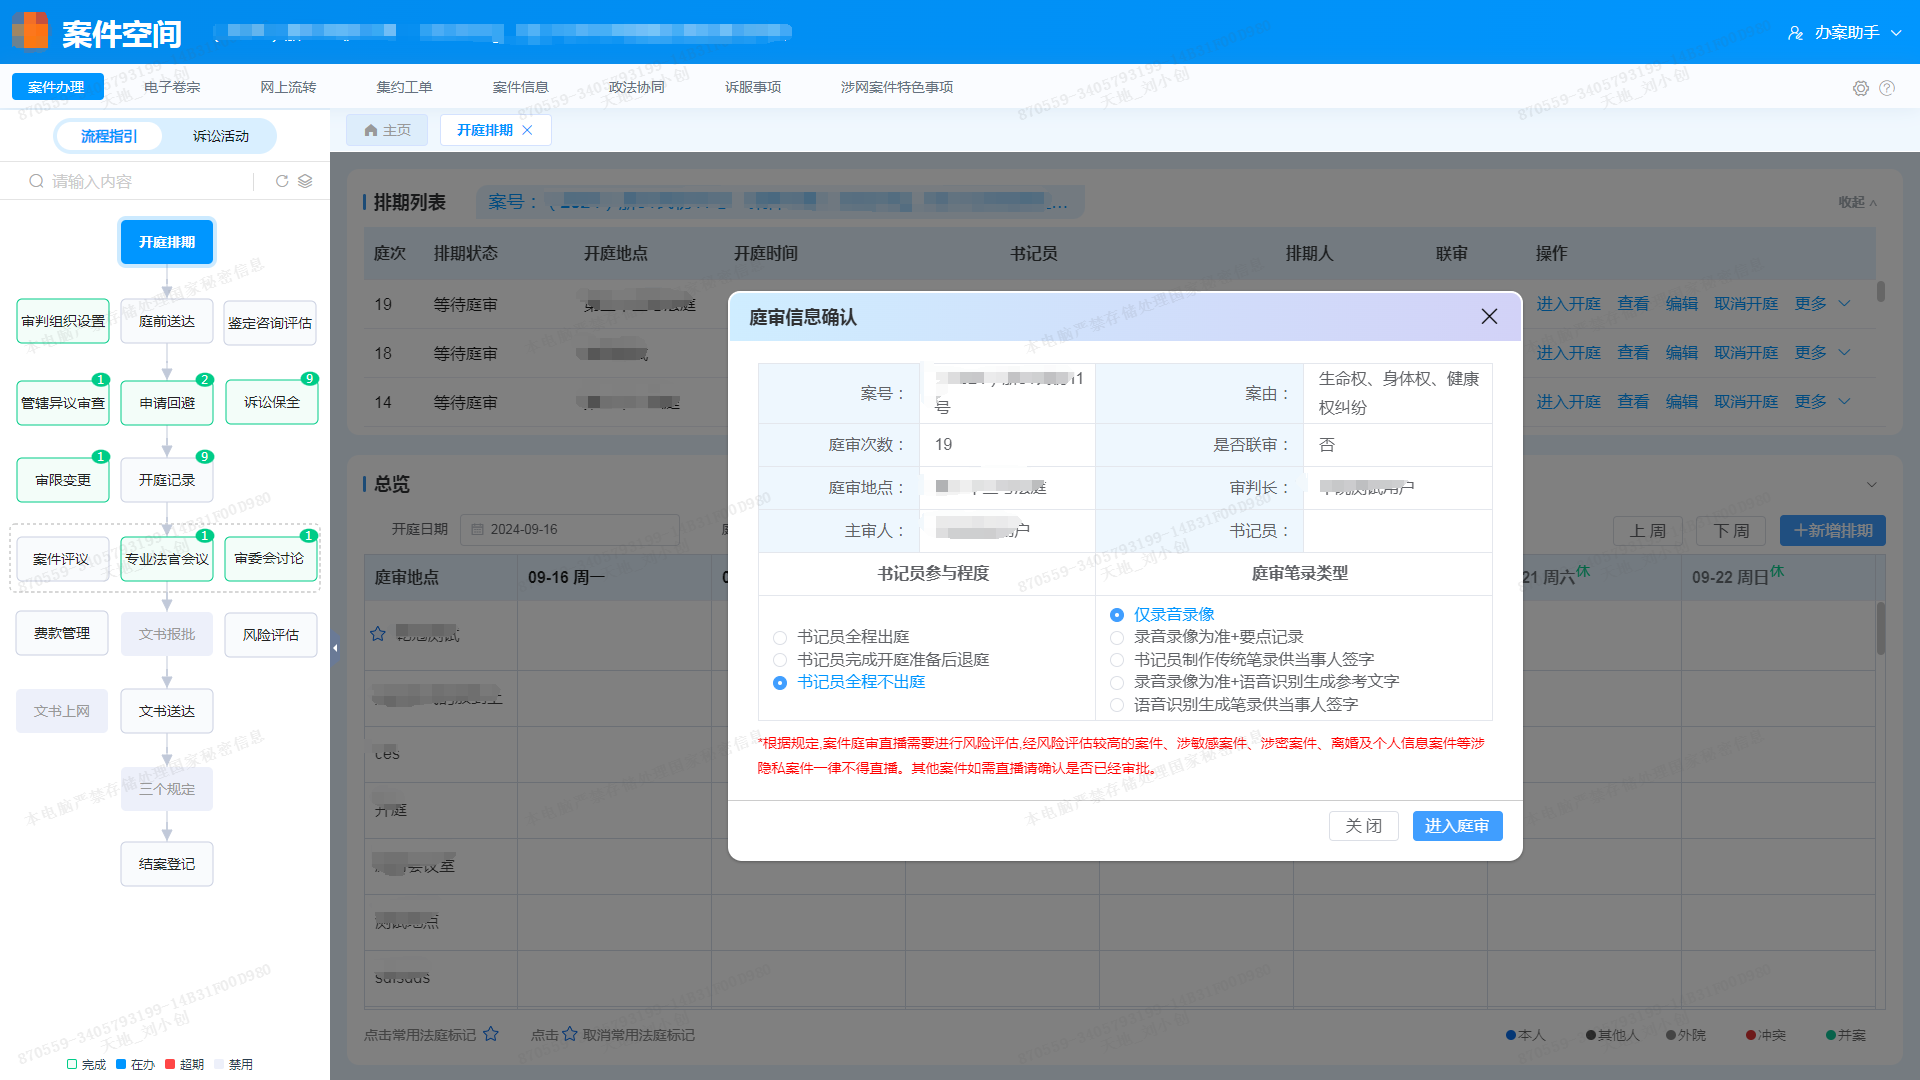Click the help question mark icon
This screenshot has height=1080, width=1920.
(1889, 88)
